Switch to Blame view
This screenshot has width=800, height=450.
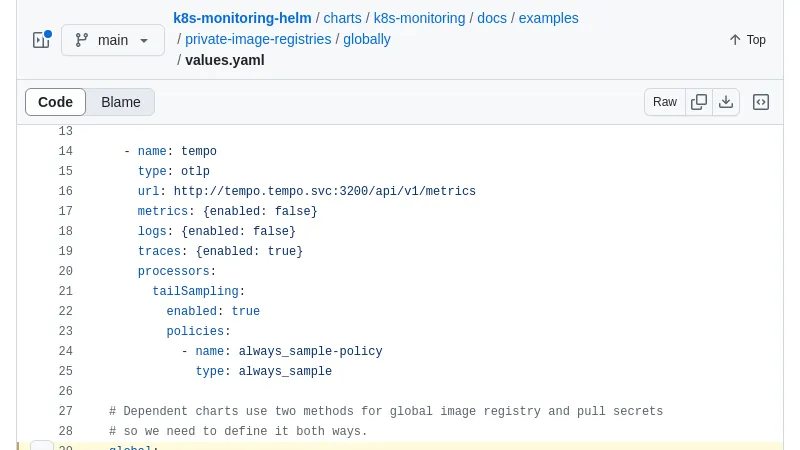(120, 102)
